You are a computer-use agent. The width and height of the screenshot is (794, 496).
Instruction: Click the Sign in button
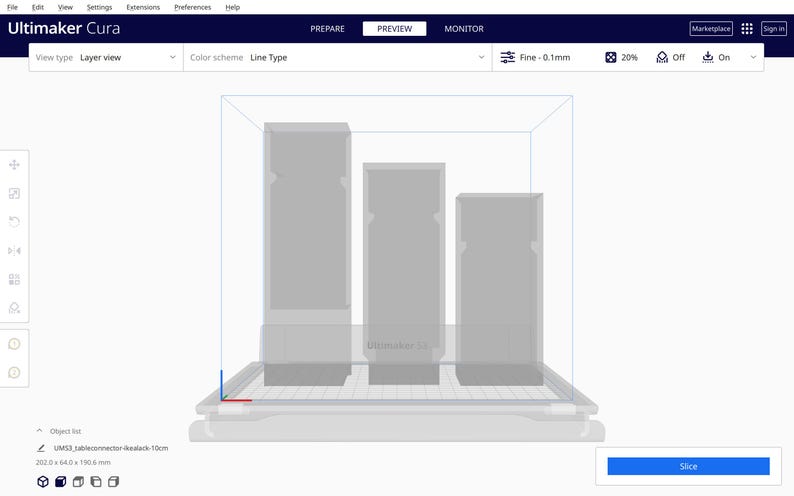(774, 29)
